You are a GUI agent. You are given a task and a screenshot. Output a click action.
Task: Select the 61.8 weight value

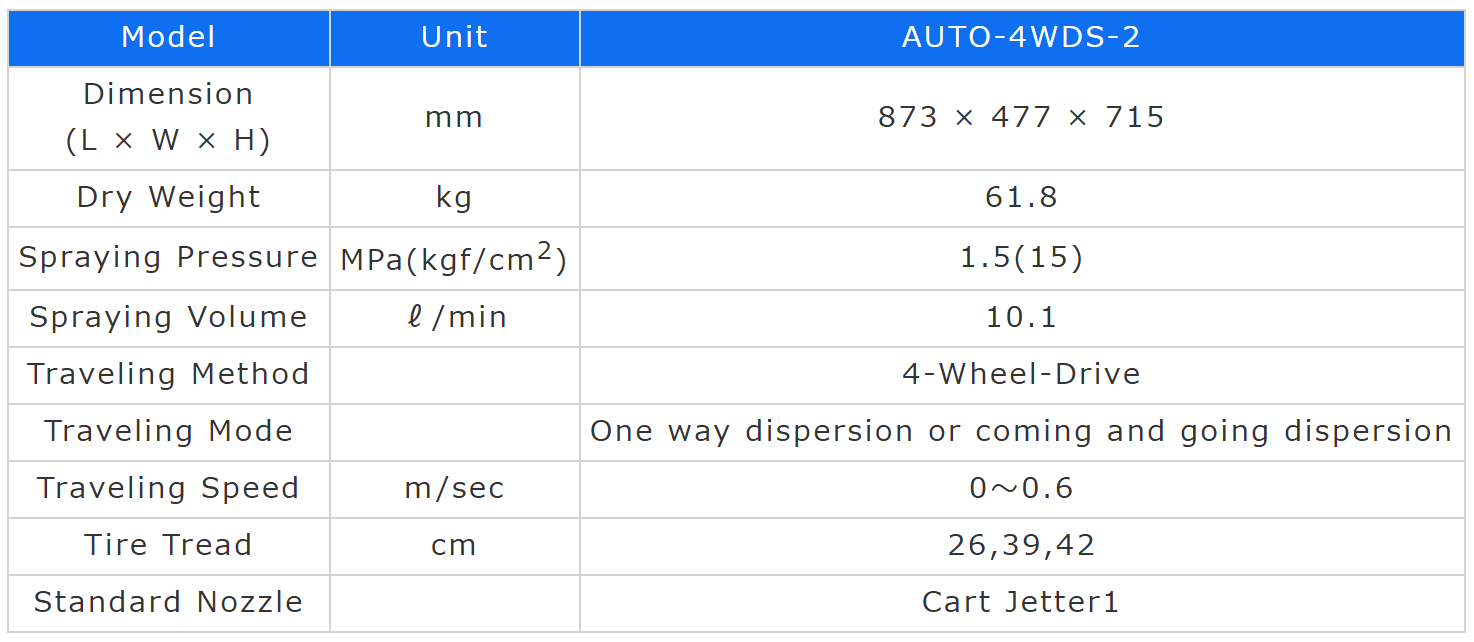(1021, 197)
